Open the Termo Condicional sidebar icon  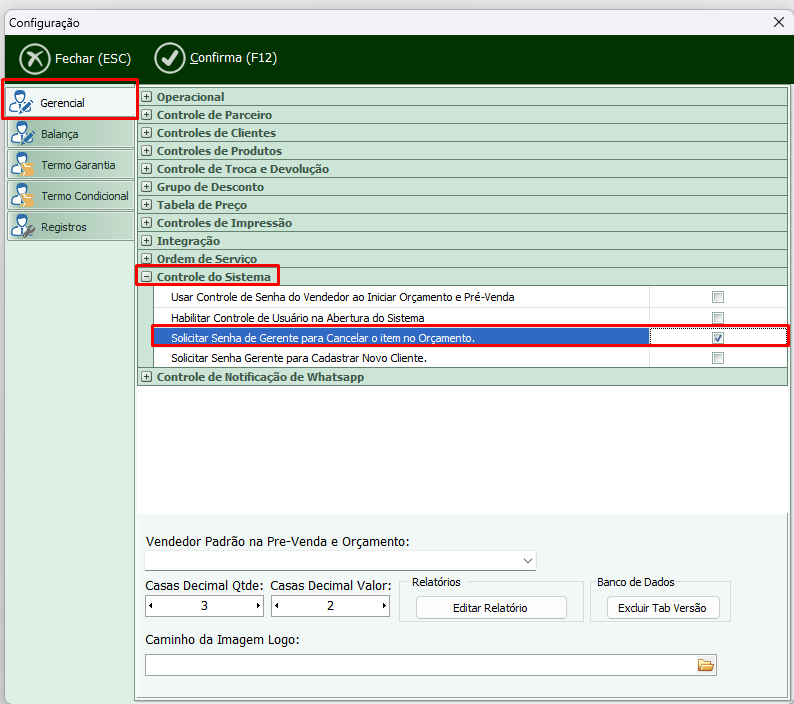click(22, 196)
